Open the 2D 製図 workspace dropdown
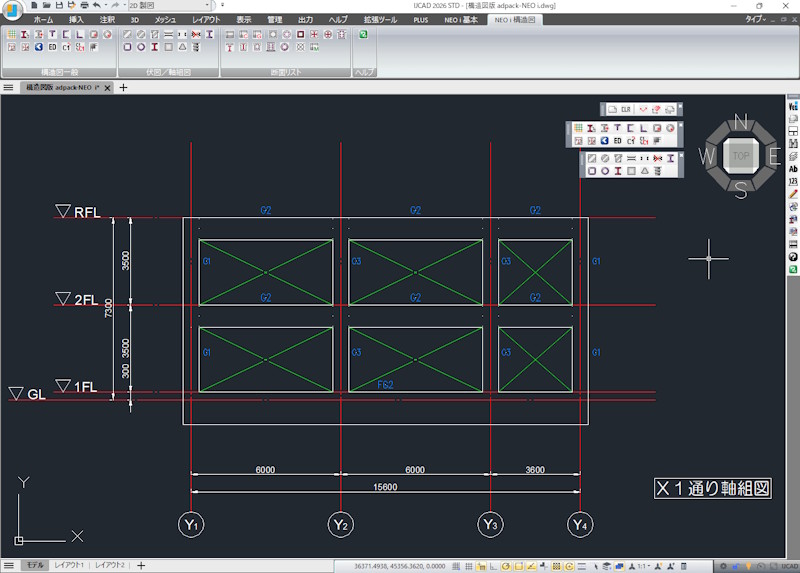Screen dimensions: 800x573 click(169, 5)
